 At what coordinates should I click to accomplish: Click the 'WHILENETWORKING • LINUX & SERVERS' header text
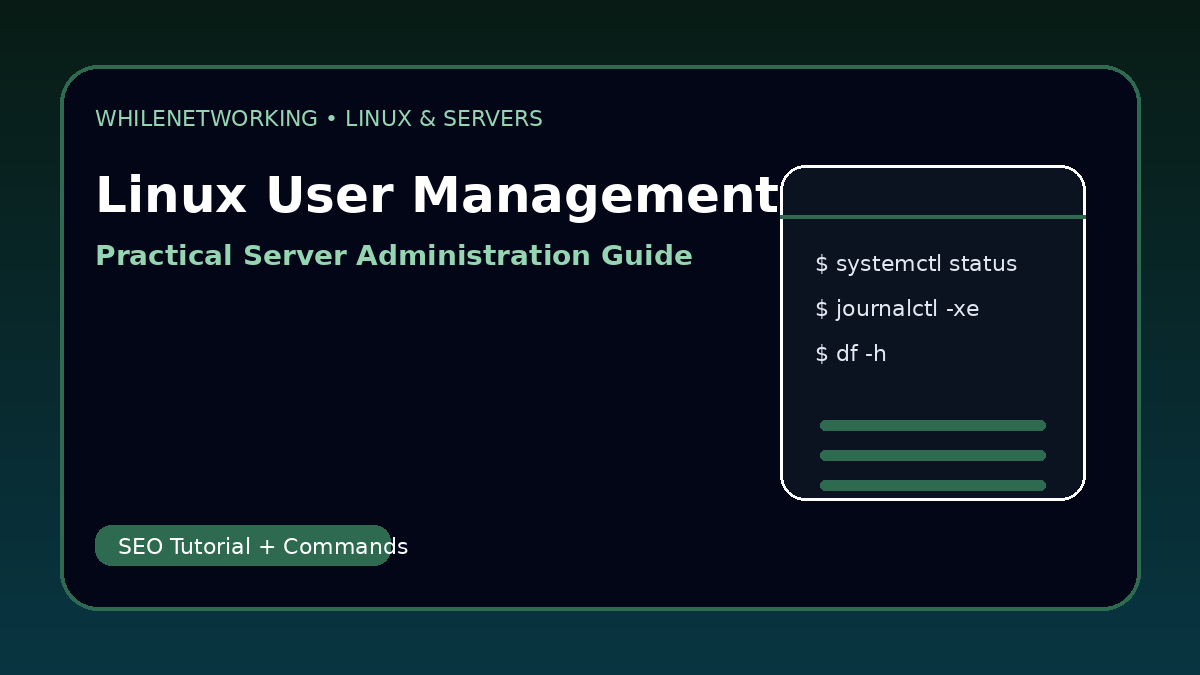pos(319,119)
